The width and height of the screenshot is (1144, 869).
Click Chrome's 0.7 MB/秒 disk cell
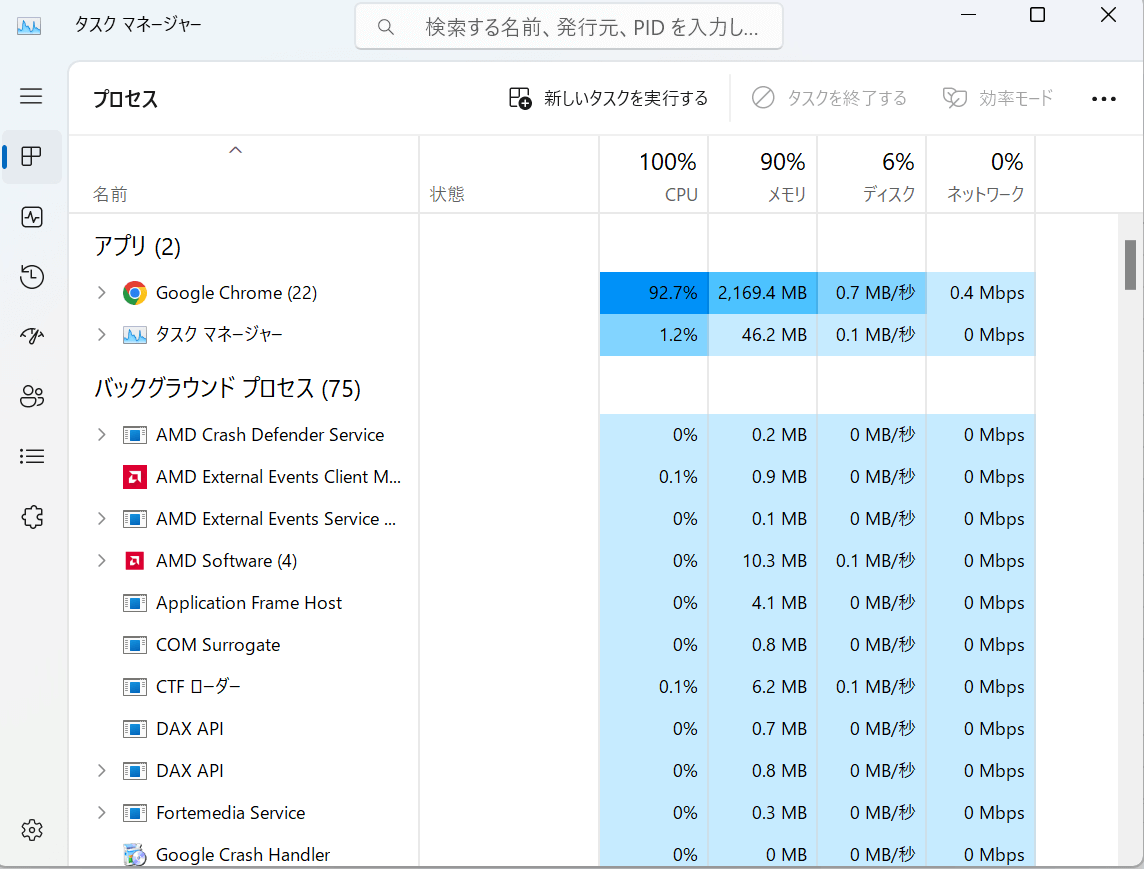(872, 293)
